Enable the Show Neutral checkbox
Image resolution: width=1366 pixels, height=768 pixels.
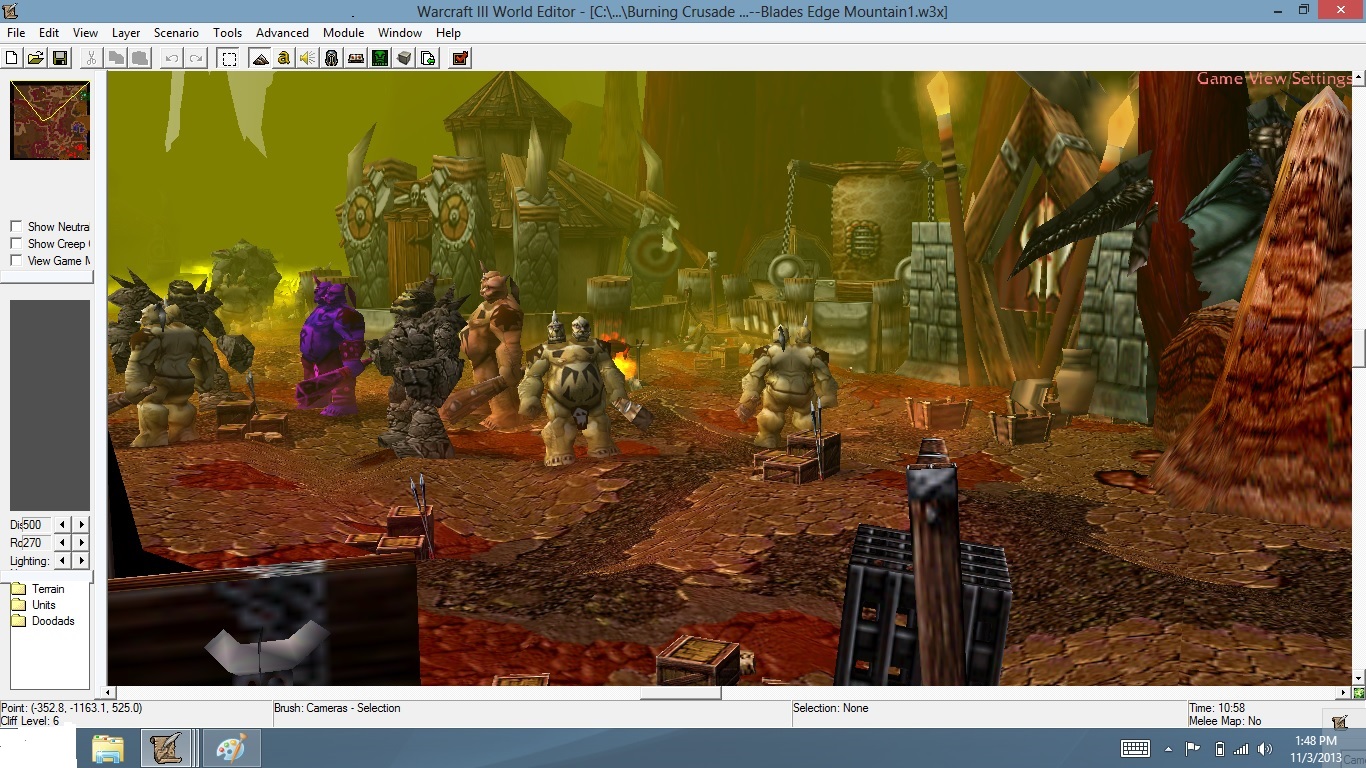tap(16, 227)
